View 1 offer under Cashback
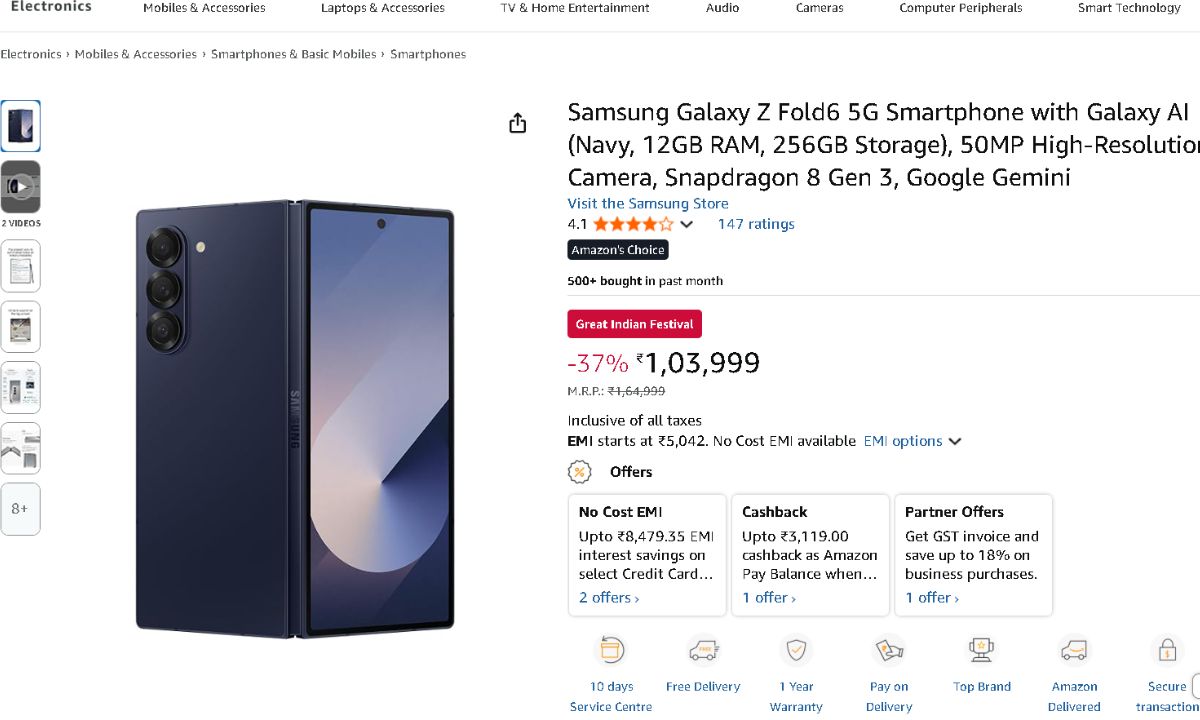Screen dimensions: 1200x720 tap(768, 598)
